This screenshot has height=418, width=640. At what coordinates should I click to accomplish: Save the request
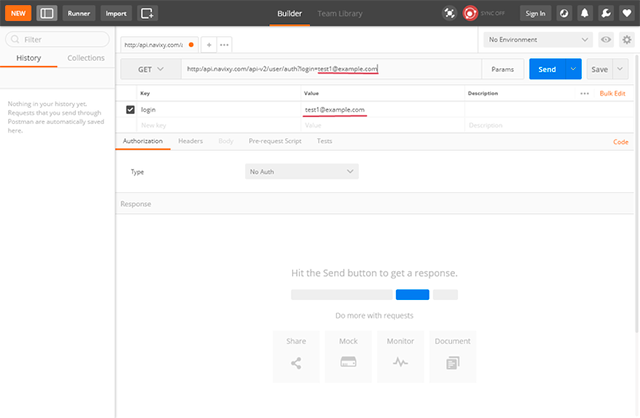point(599,69)
